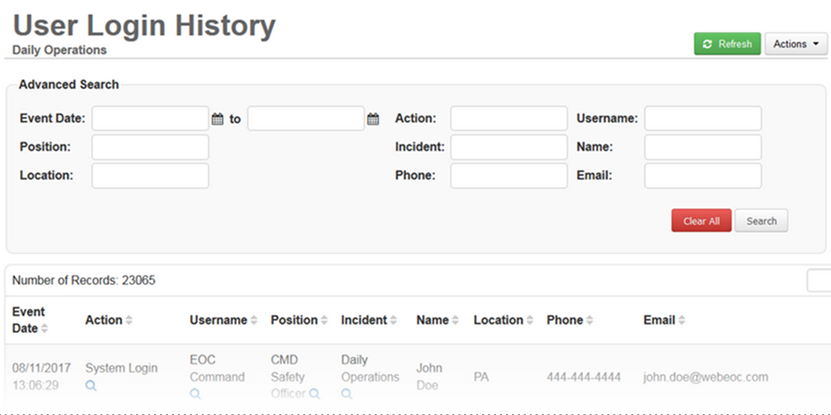Expand the Actions dropdown menu
Image resolution: width=831 pixels, height=415 pixels.
coord(795,44)
